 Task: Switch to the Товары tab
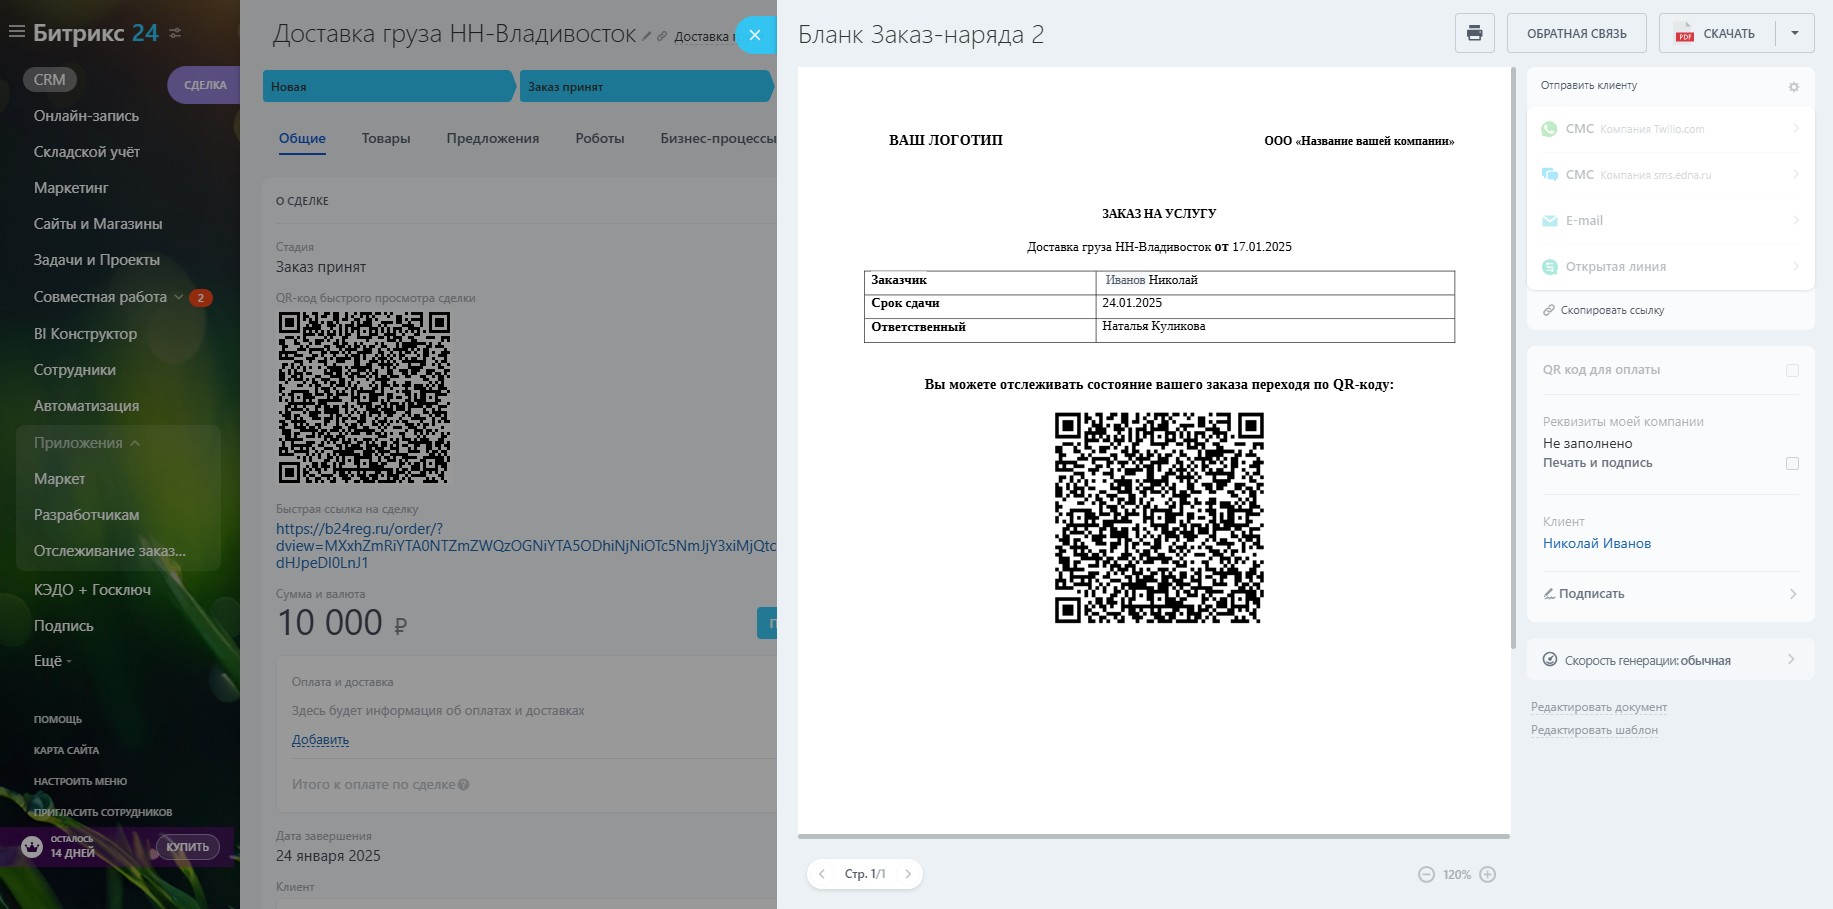click(x=386, y=139)
